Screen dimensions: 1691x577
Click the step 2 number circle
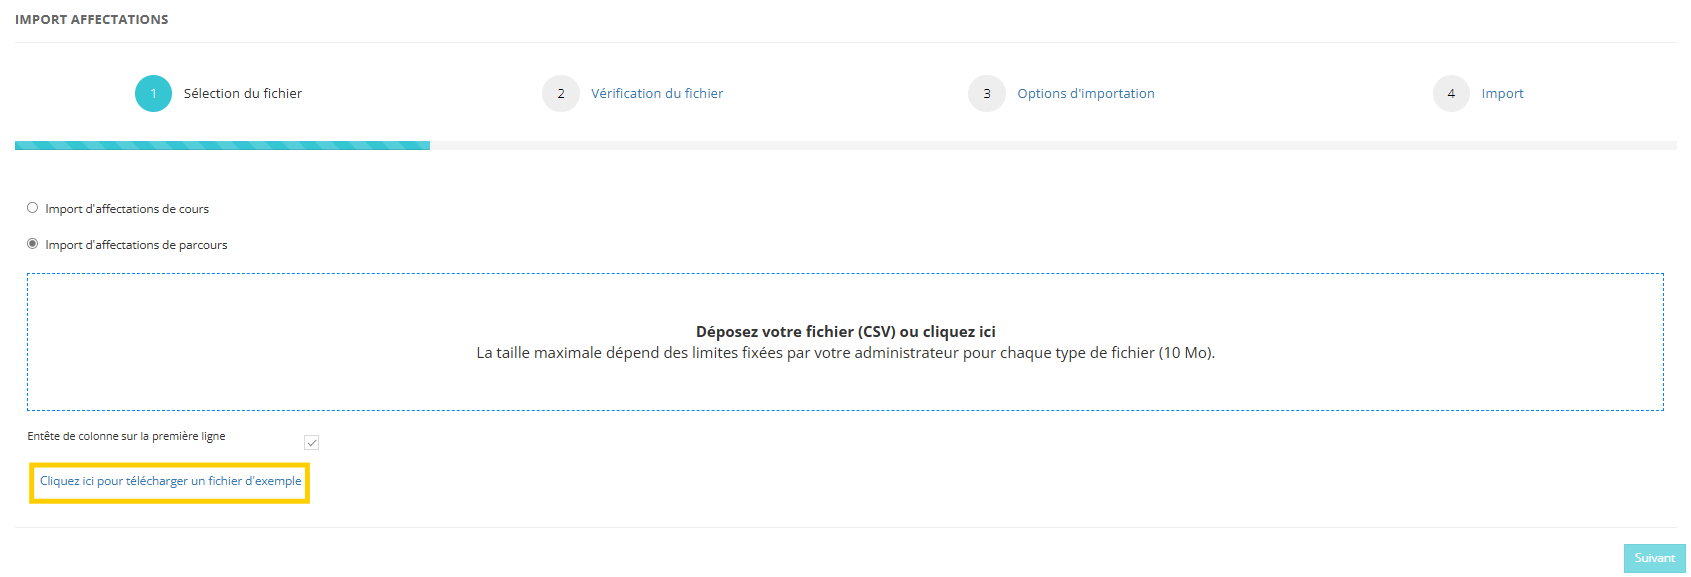[x=561, y=94]
